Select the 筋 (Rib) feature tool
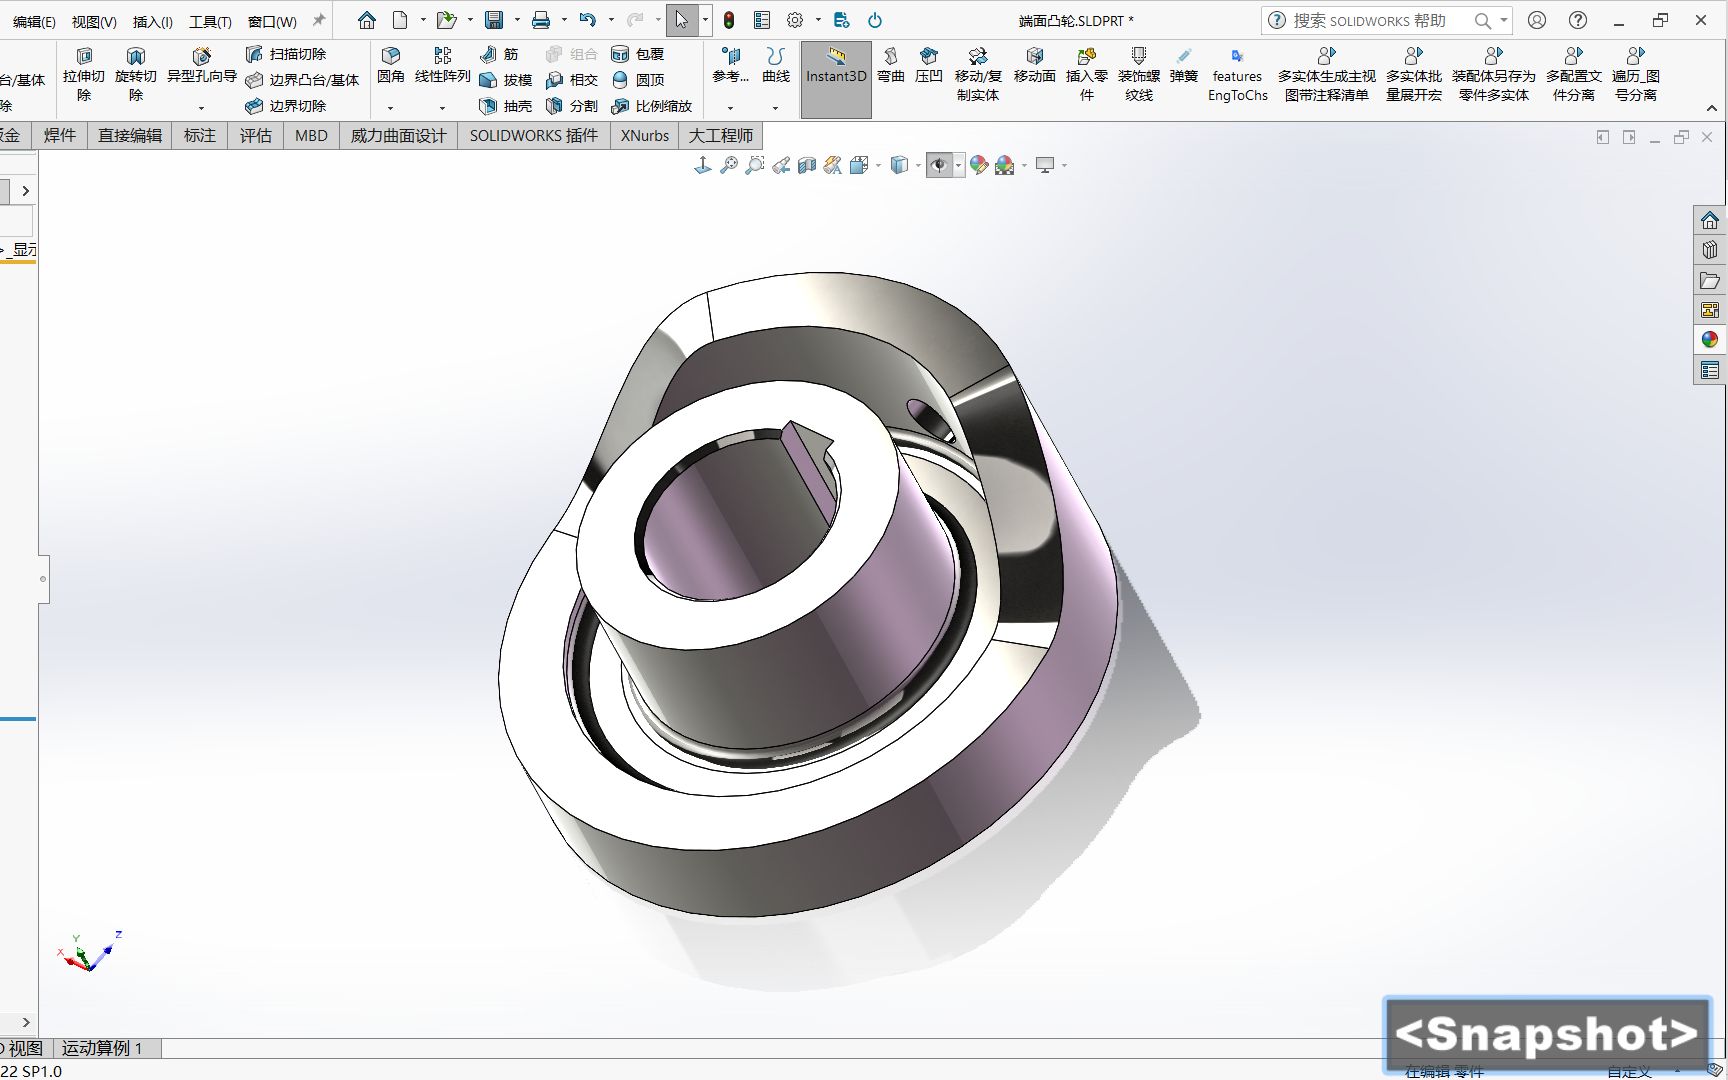 [501, 55]
